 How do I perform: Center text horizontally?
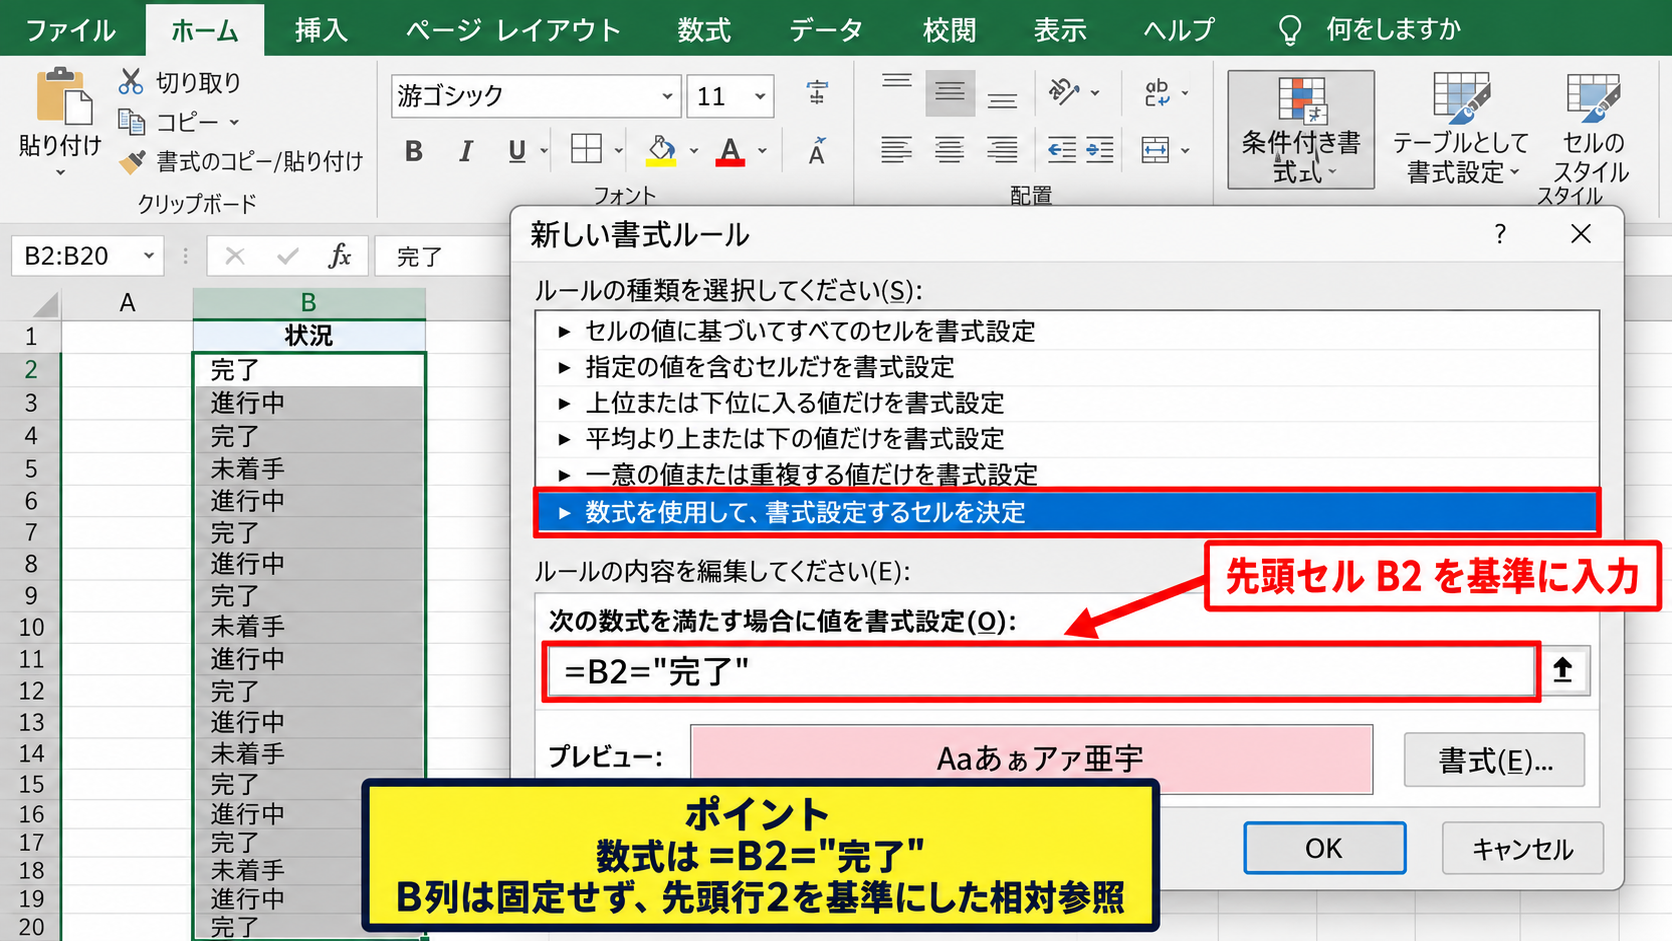pos(949,150)
